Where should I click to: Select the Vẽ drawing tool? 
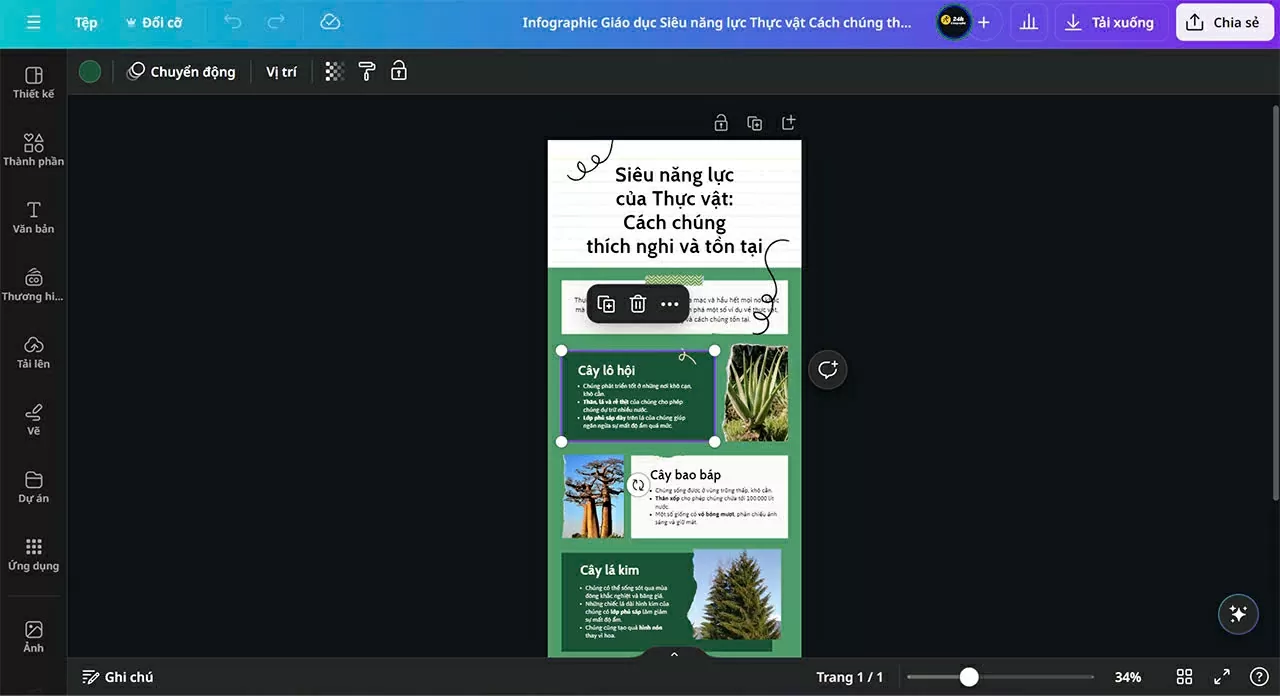pyautogui.click(x=33, y=418)
